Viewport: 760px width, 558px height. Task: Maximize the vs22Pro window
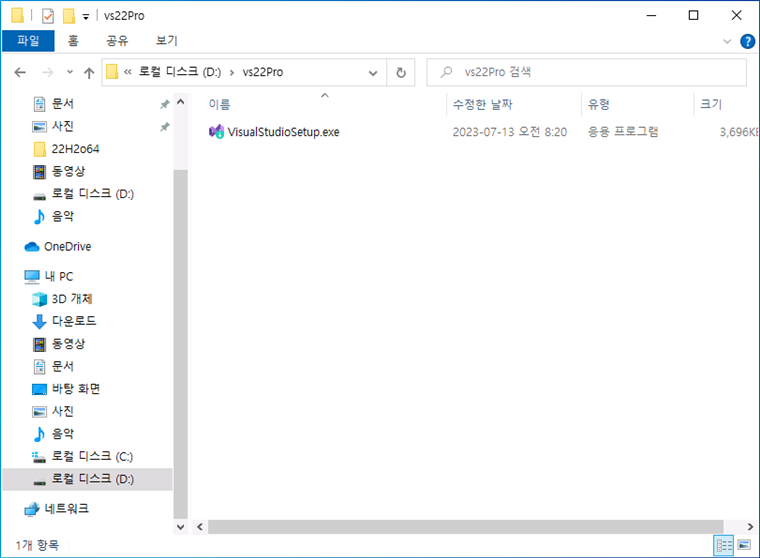point(694,16)
